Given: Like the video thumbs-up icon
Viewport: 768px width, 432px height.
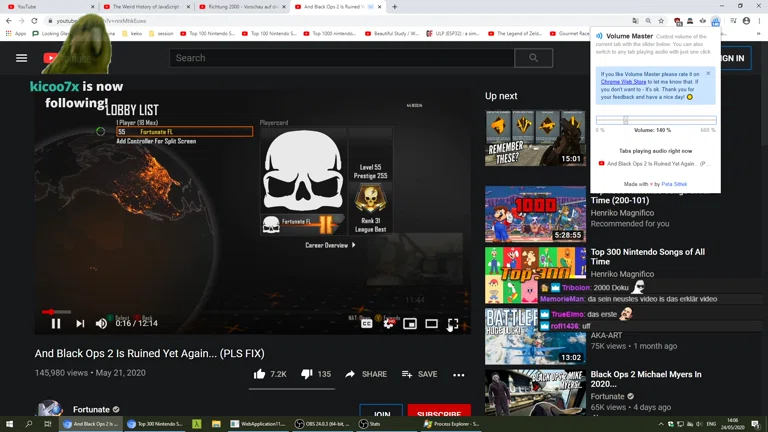Looking at the screenshot, I should tap(260, 374).
